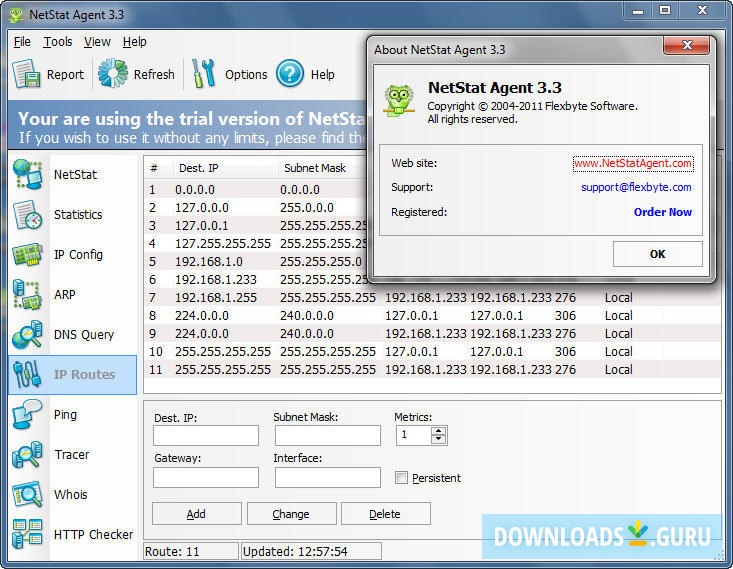The width and height of the screenshot is (733, 569).
Task: Select the Whois sidebar icon
Action: click(28, 494)
